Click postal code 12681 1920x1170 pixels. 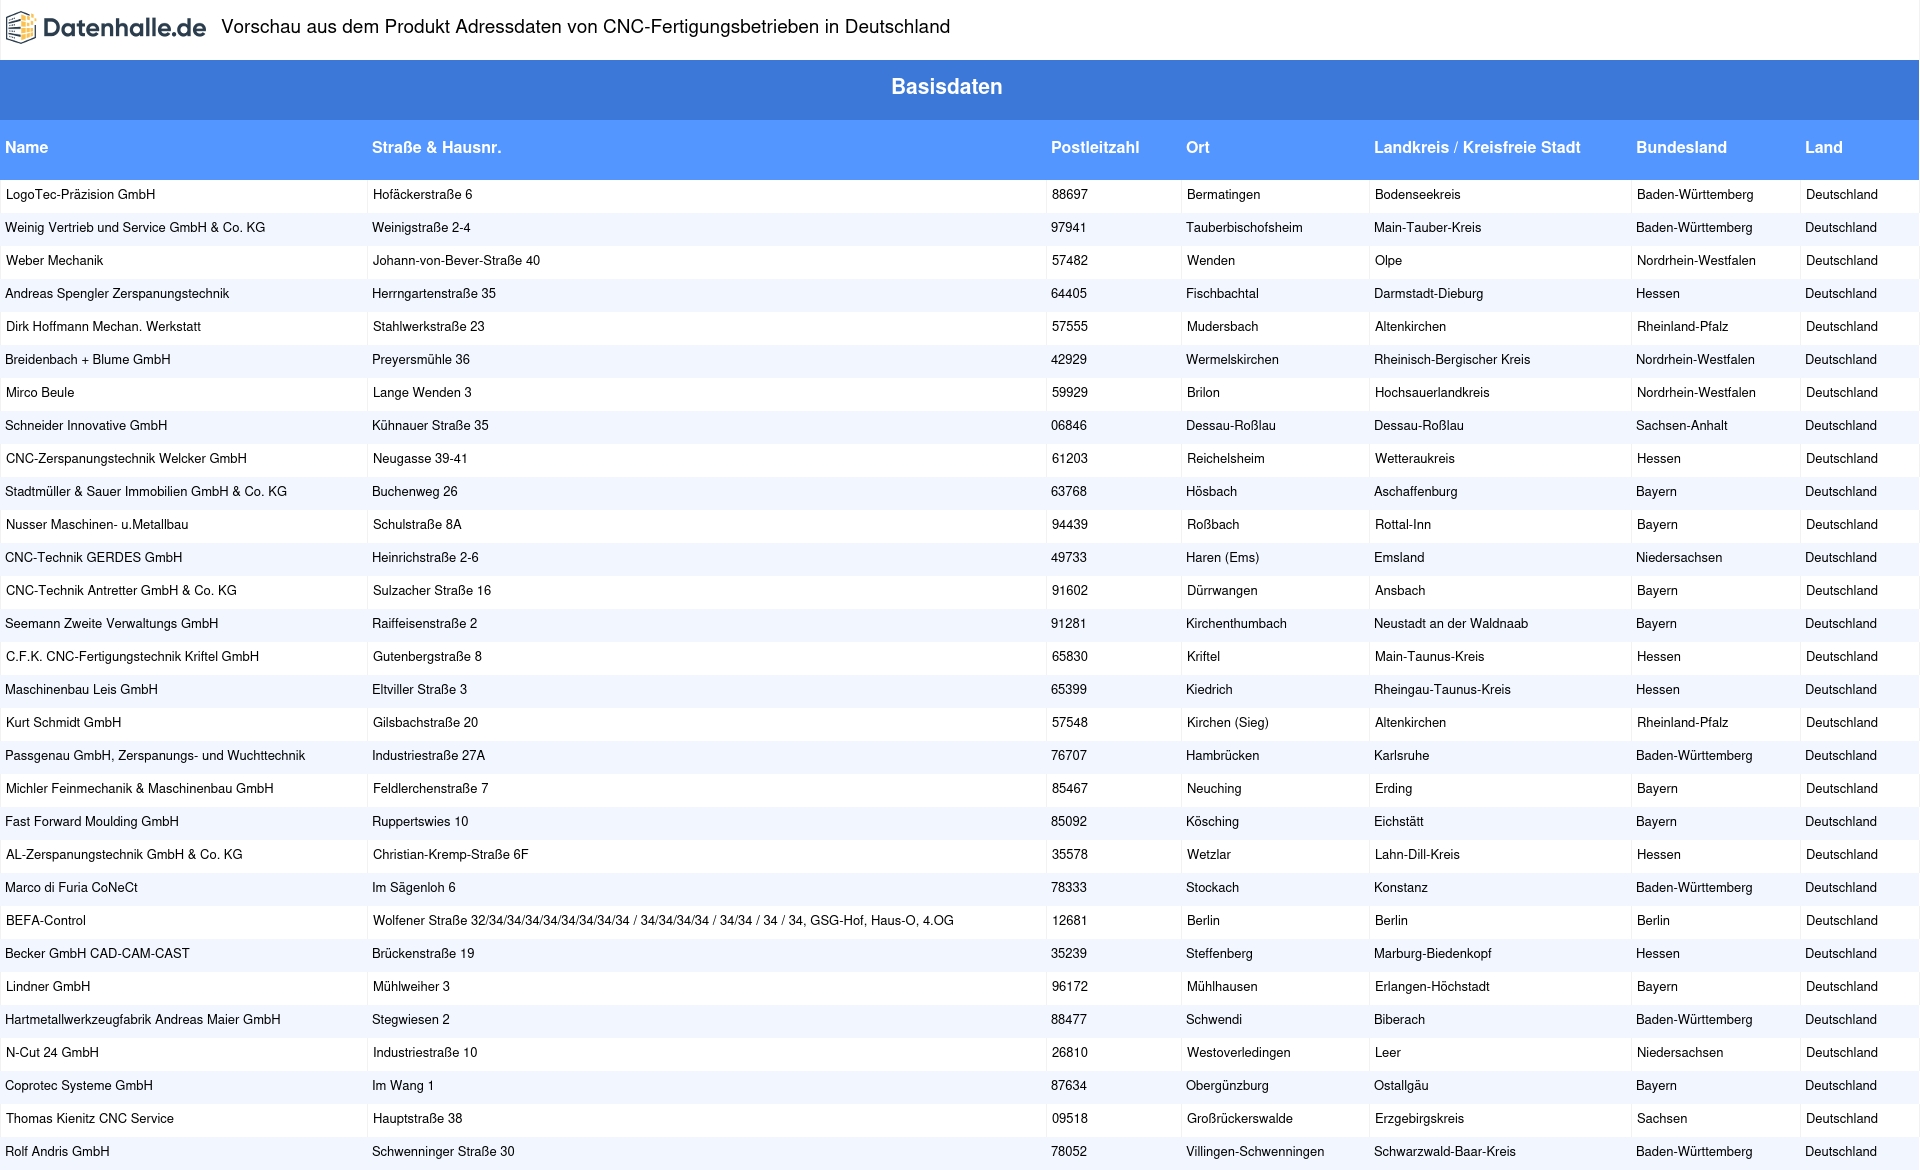[1070, 920]
